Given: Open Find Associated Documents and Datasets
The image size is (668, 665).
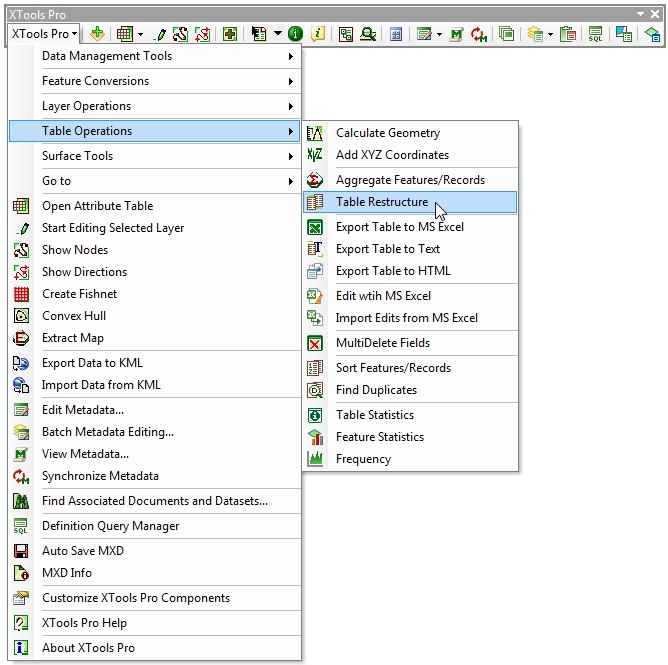Looking at the screenshot, I should tap(155, 501).
